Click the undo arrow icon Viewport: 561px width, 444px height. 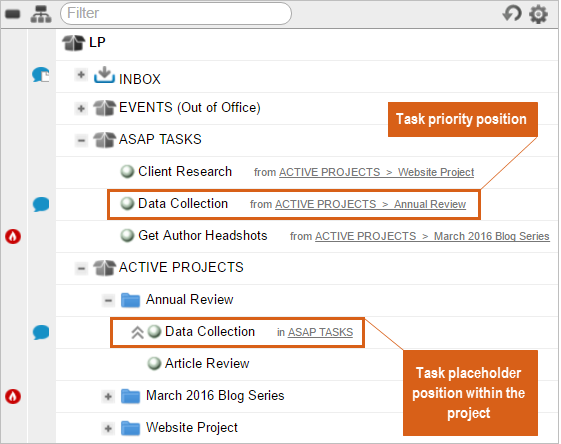coord(512,13)
